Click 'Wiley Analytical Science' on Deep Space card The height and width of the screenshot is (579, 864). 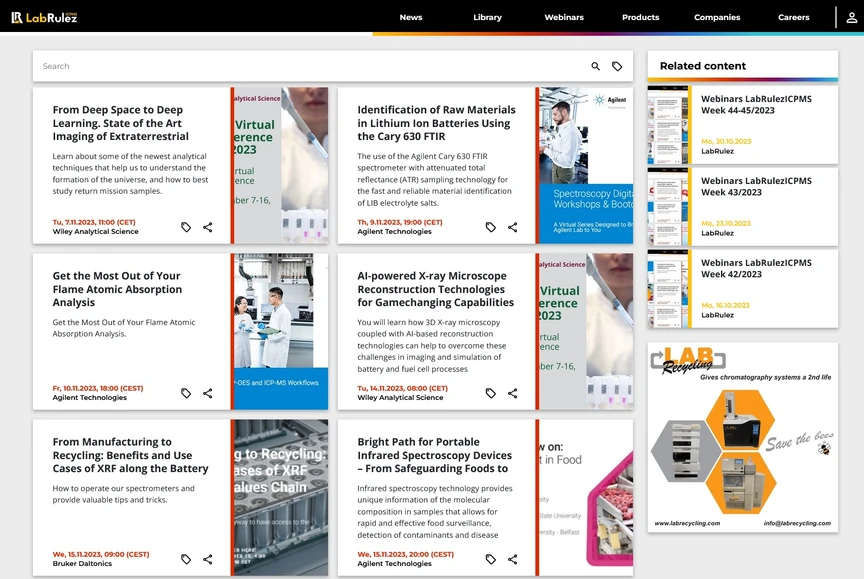(x=95, y=232)
